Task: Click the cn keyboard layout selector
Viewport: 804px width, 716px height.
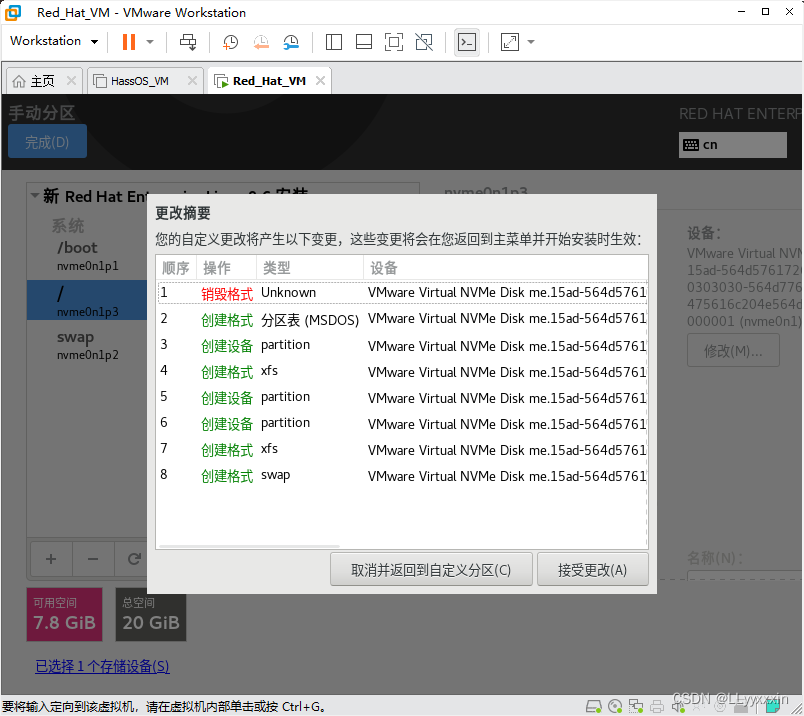Action: tap(733, 144)
